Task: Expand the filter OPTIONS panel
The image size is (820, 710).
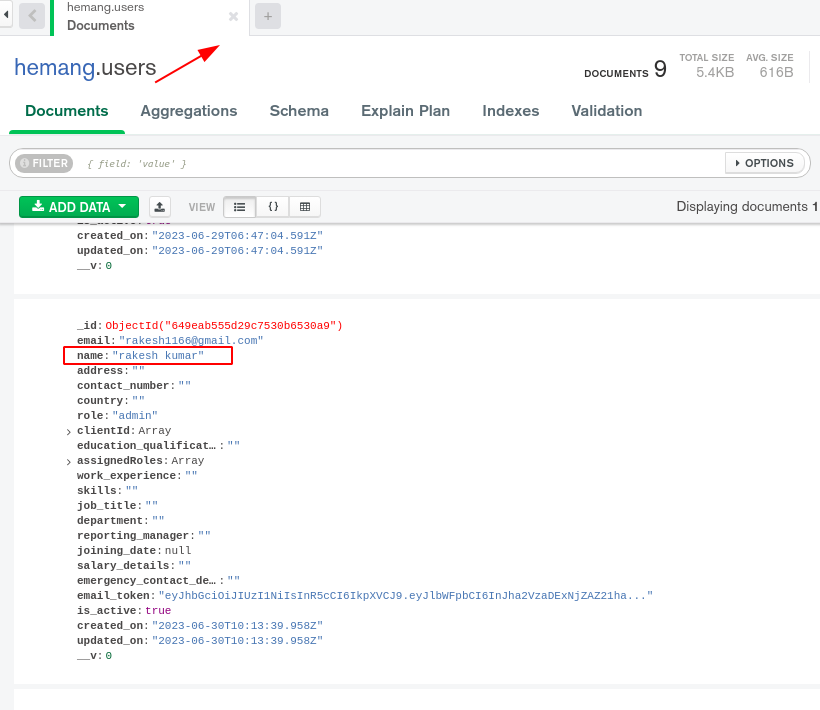Action: (765, 163)
